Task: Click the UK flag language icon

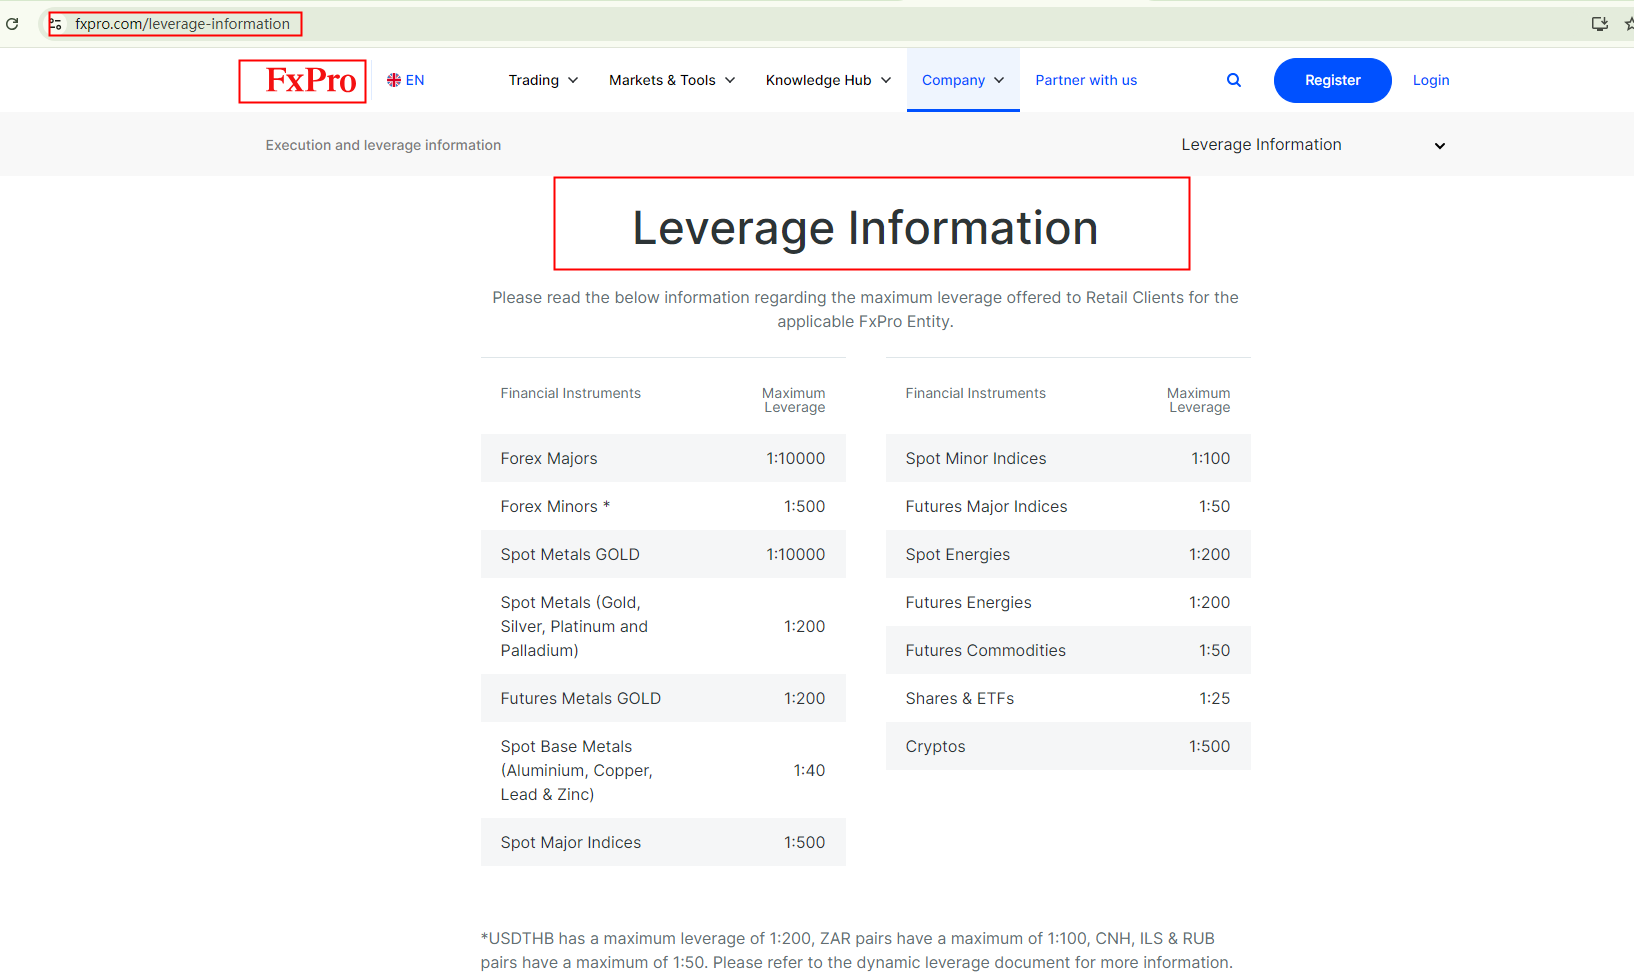Action: coord(394,80)
